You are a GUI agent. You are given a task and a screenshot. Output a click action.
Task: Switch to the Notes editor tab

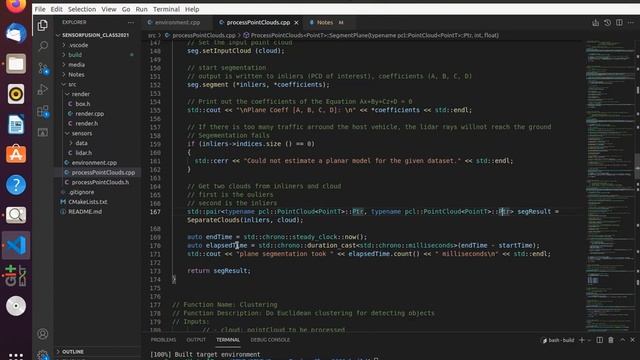(x=325, y=22)
